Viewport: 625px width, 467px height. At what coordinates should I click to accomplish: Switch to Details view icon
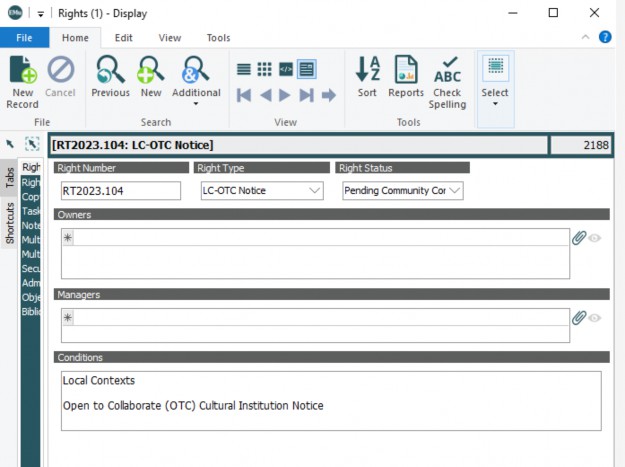[307, 69]
